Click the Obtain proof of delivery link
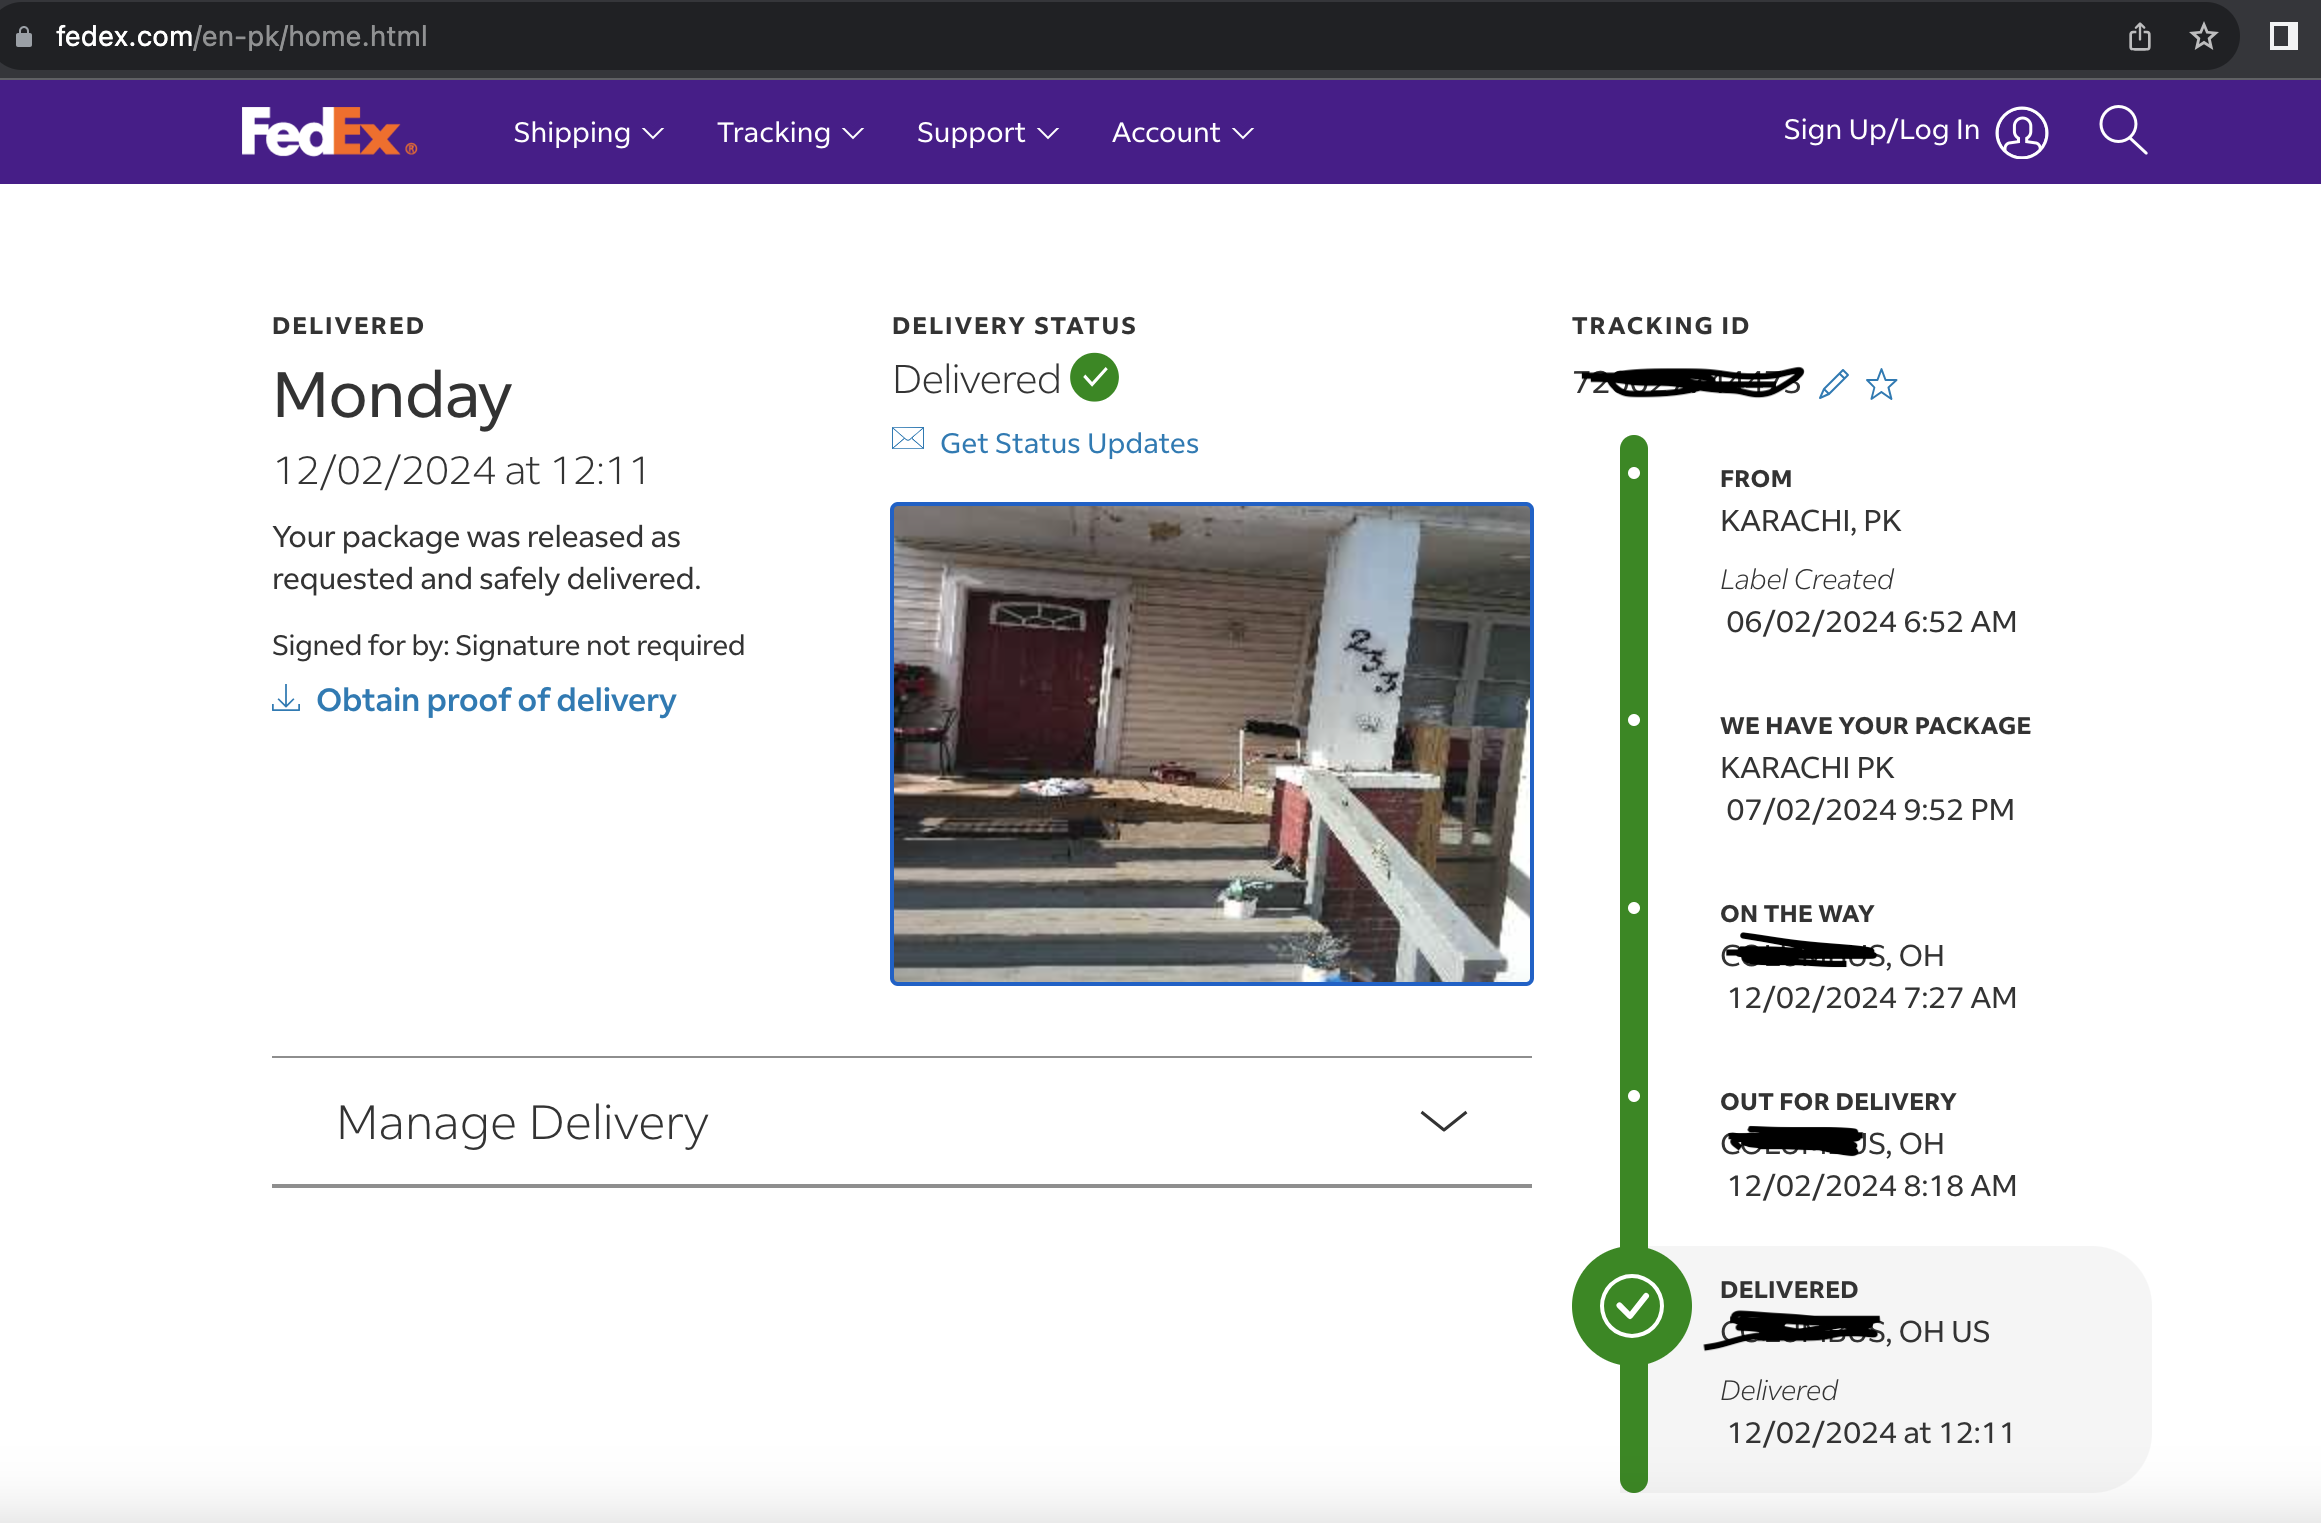Viewport: 2321px width, 1523px height. [x=496, y=700]
